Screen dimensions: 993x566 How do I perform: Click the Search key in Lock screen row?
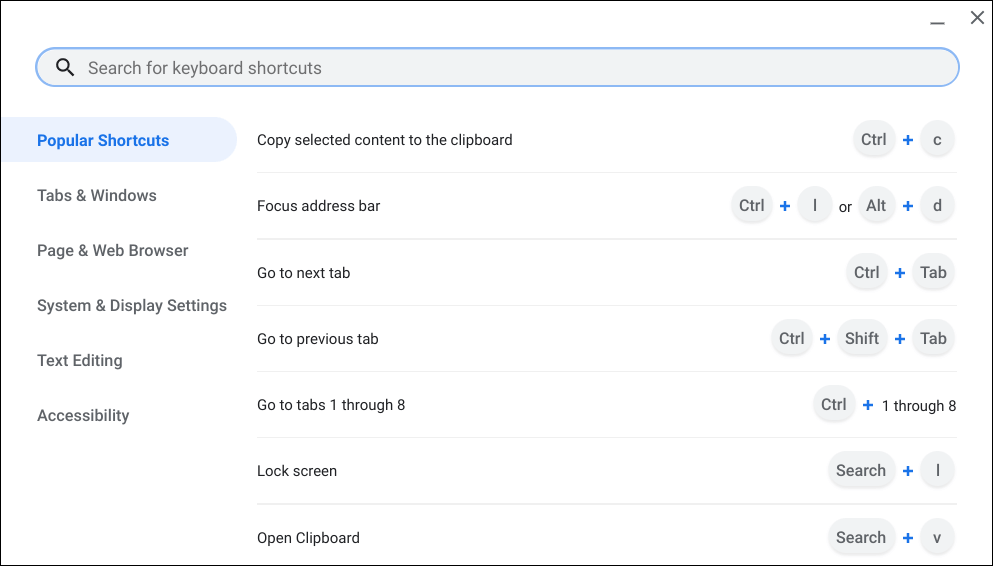(x=860, y=470)
